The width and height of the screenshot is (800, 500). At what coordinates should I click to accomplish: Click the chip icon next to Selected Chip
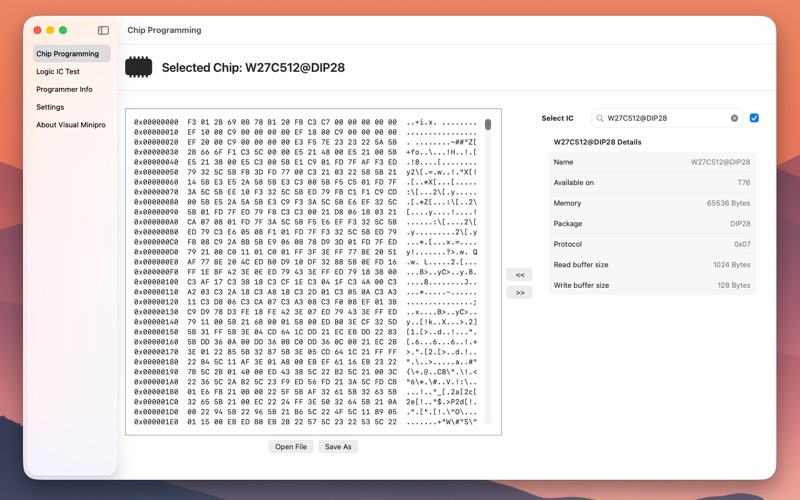(x=139, y=67)
